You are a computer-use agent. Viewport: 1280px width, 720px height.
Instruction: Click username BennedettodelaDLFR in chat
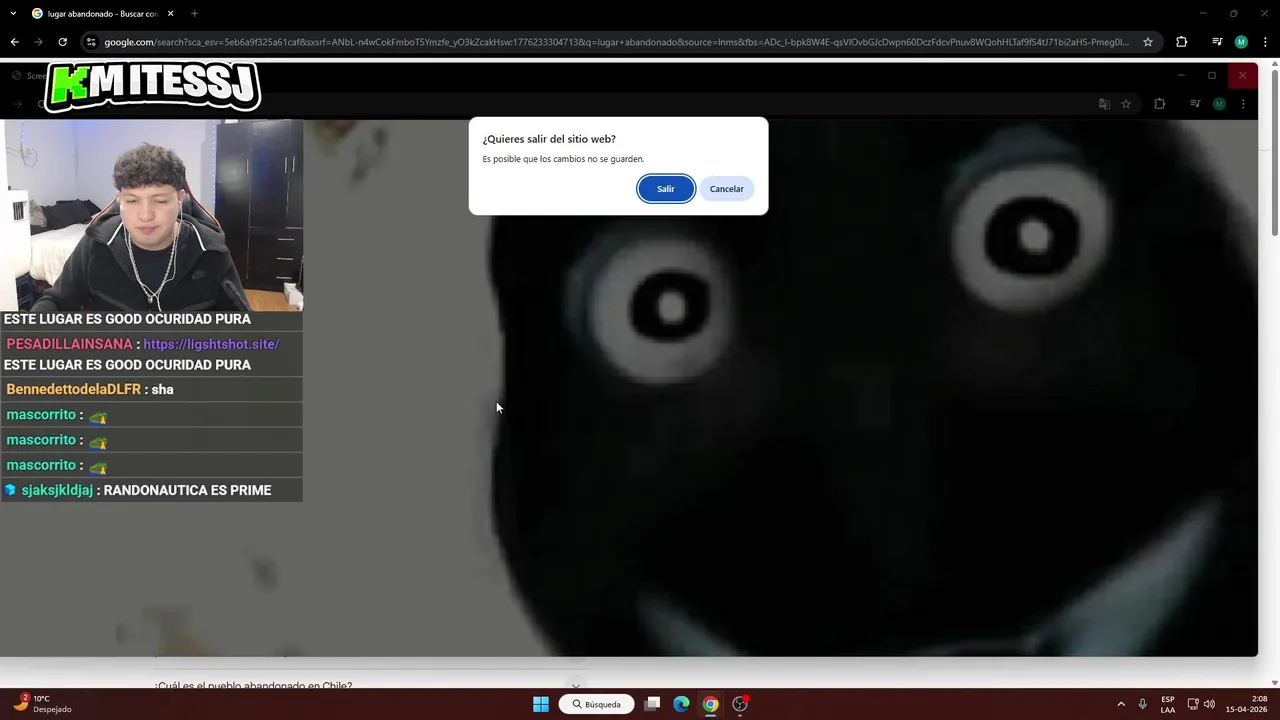pyautogui.click(x=73, y=389)
